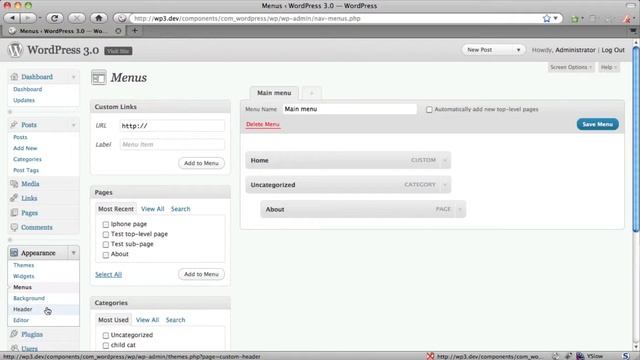The height and width of the screenshot is (360, 640).
Task: Open Background under Appearance menu
Action: click(x=29, y=298)
